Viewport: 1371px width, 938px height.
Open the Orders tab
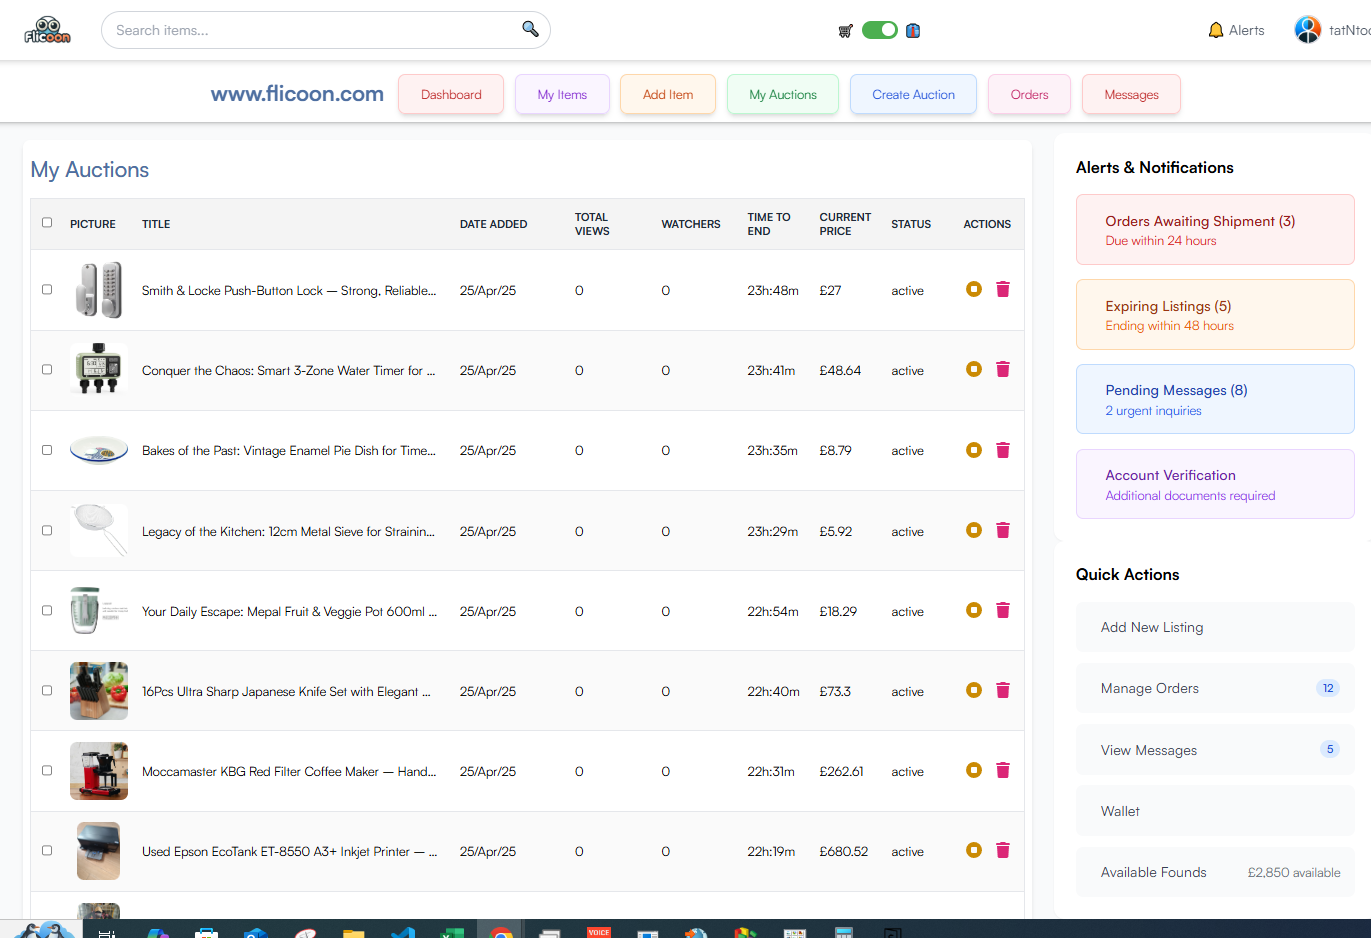tap(1029, 94)
